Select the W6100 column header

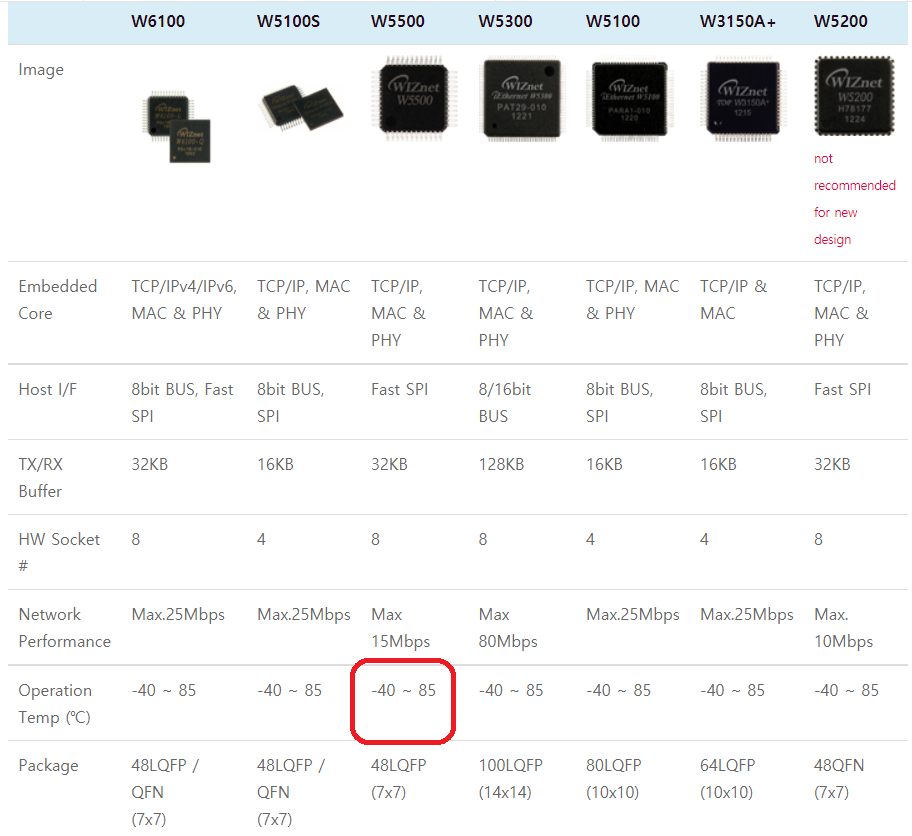(x=158, y=22)
